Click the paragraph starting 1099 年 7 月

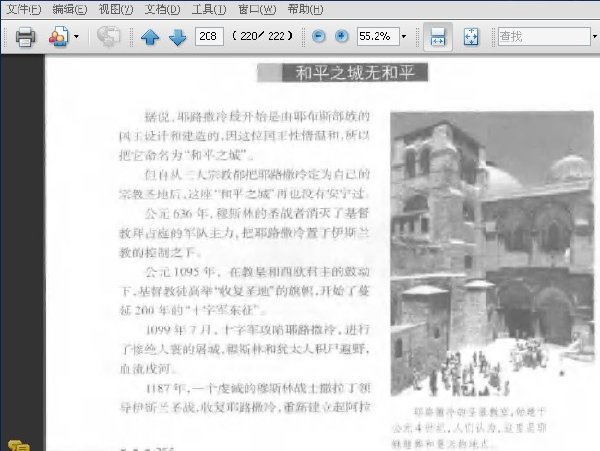245,349
